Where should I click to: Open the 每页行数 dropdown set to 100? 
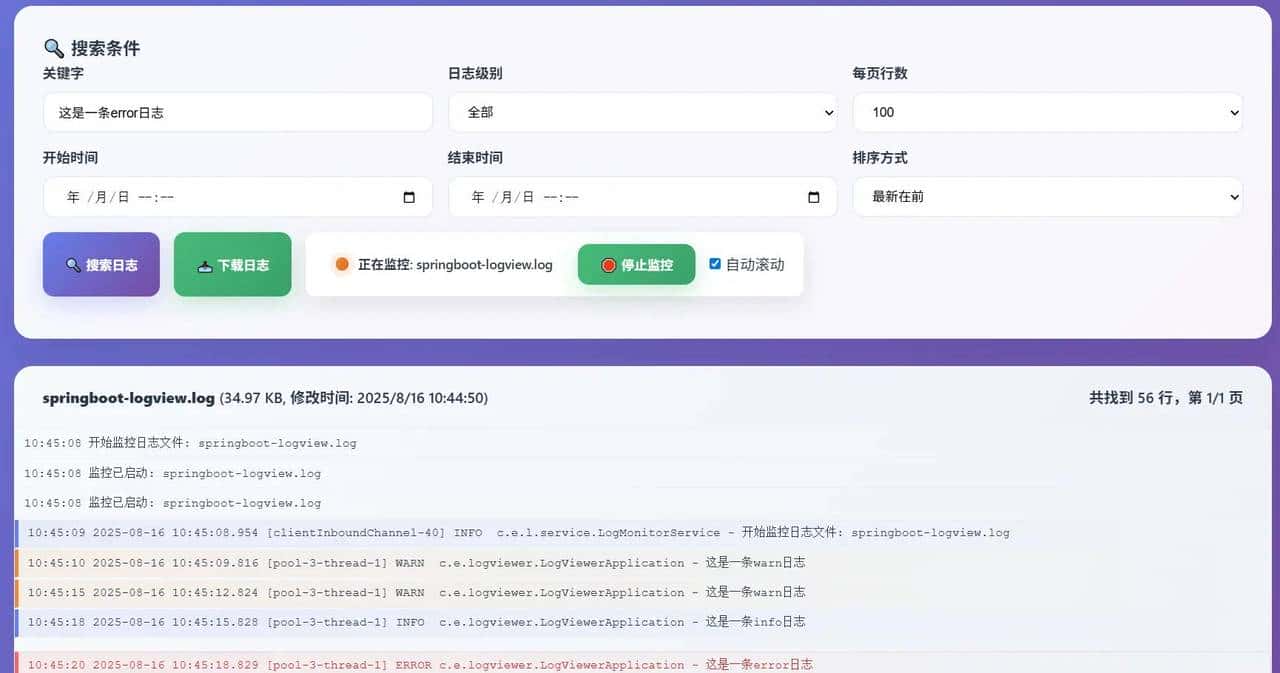(x=1048, y=112)
